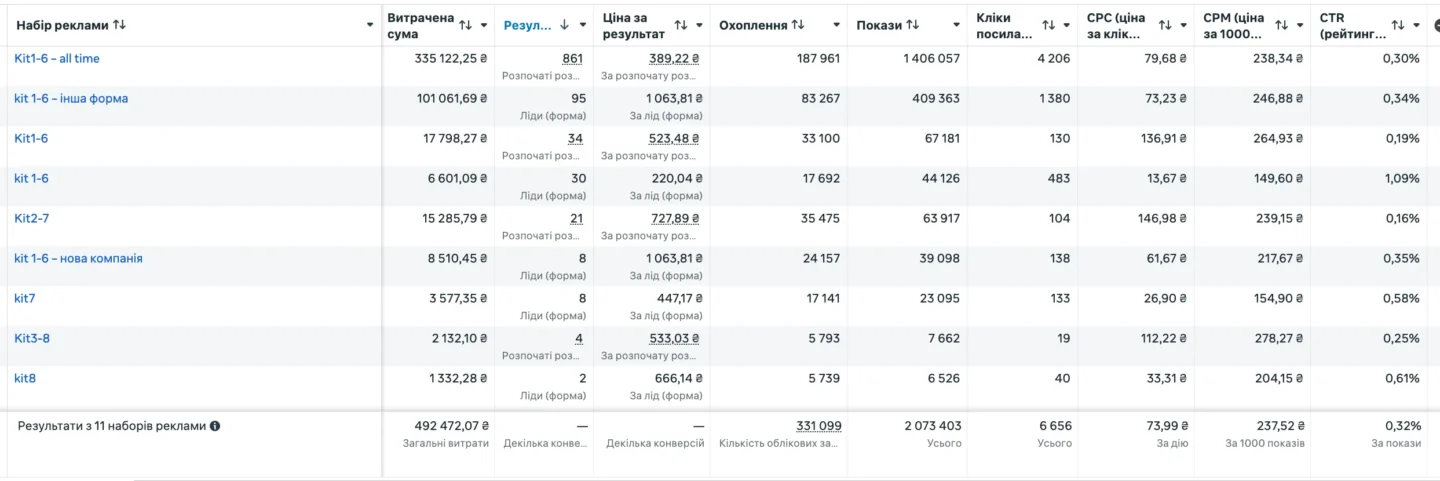Open ad set kit7
The image size is (1440, 481).
point(25,299)
